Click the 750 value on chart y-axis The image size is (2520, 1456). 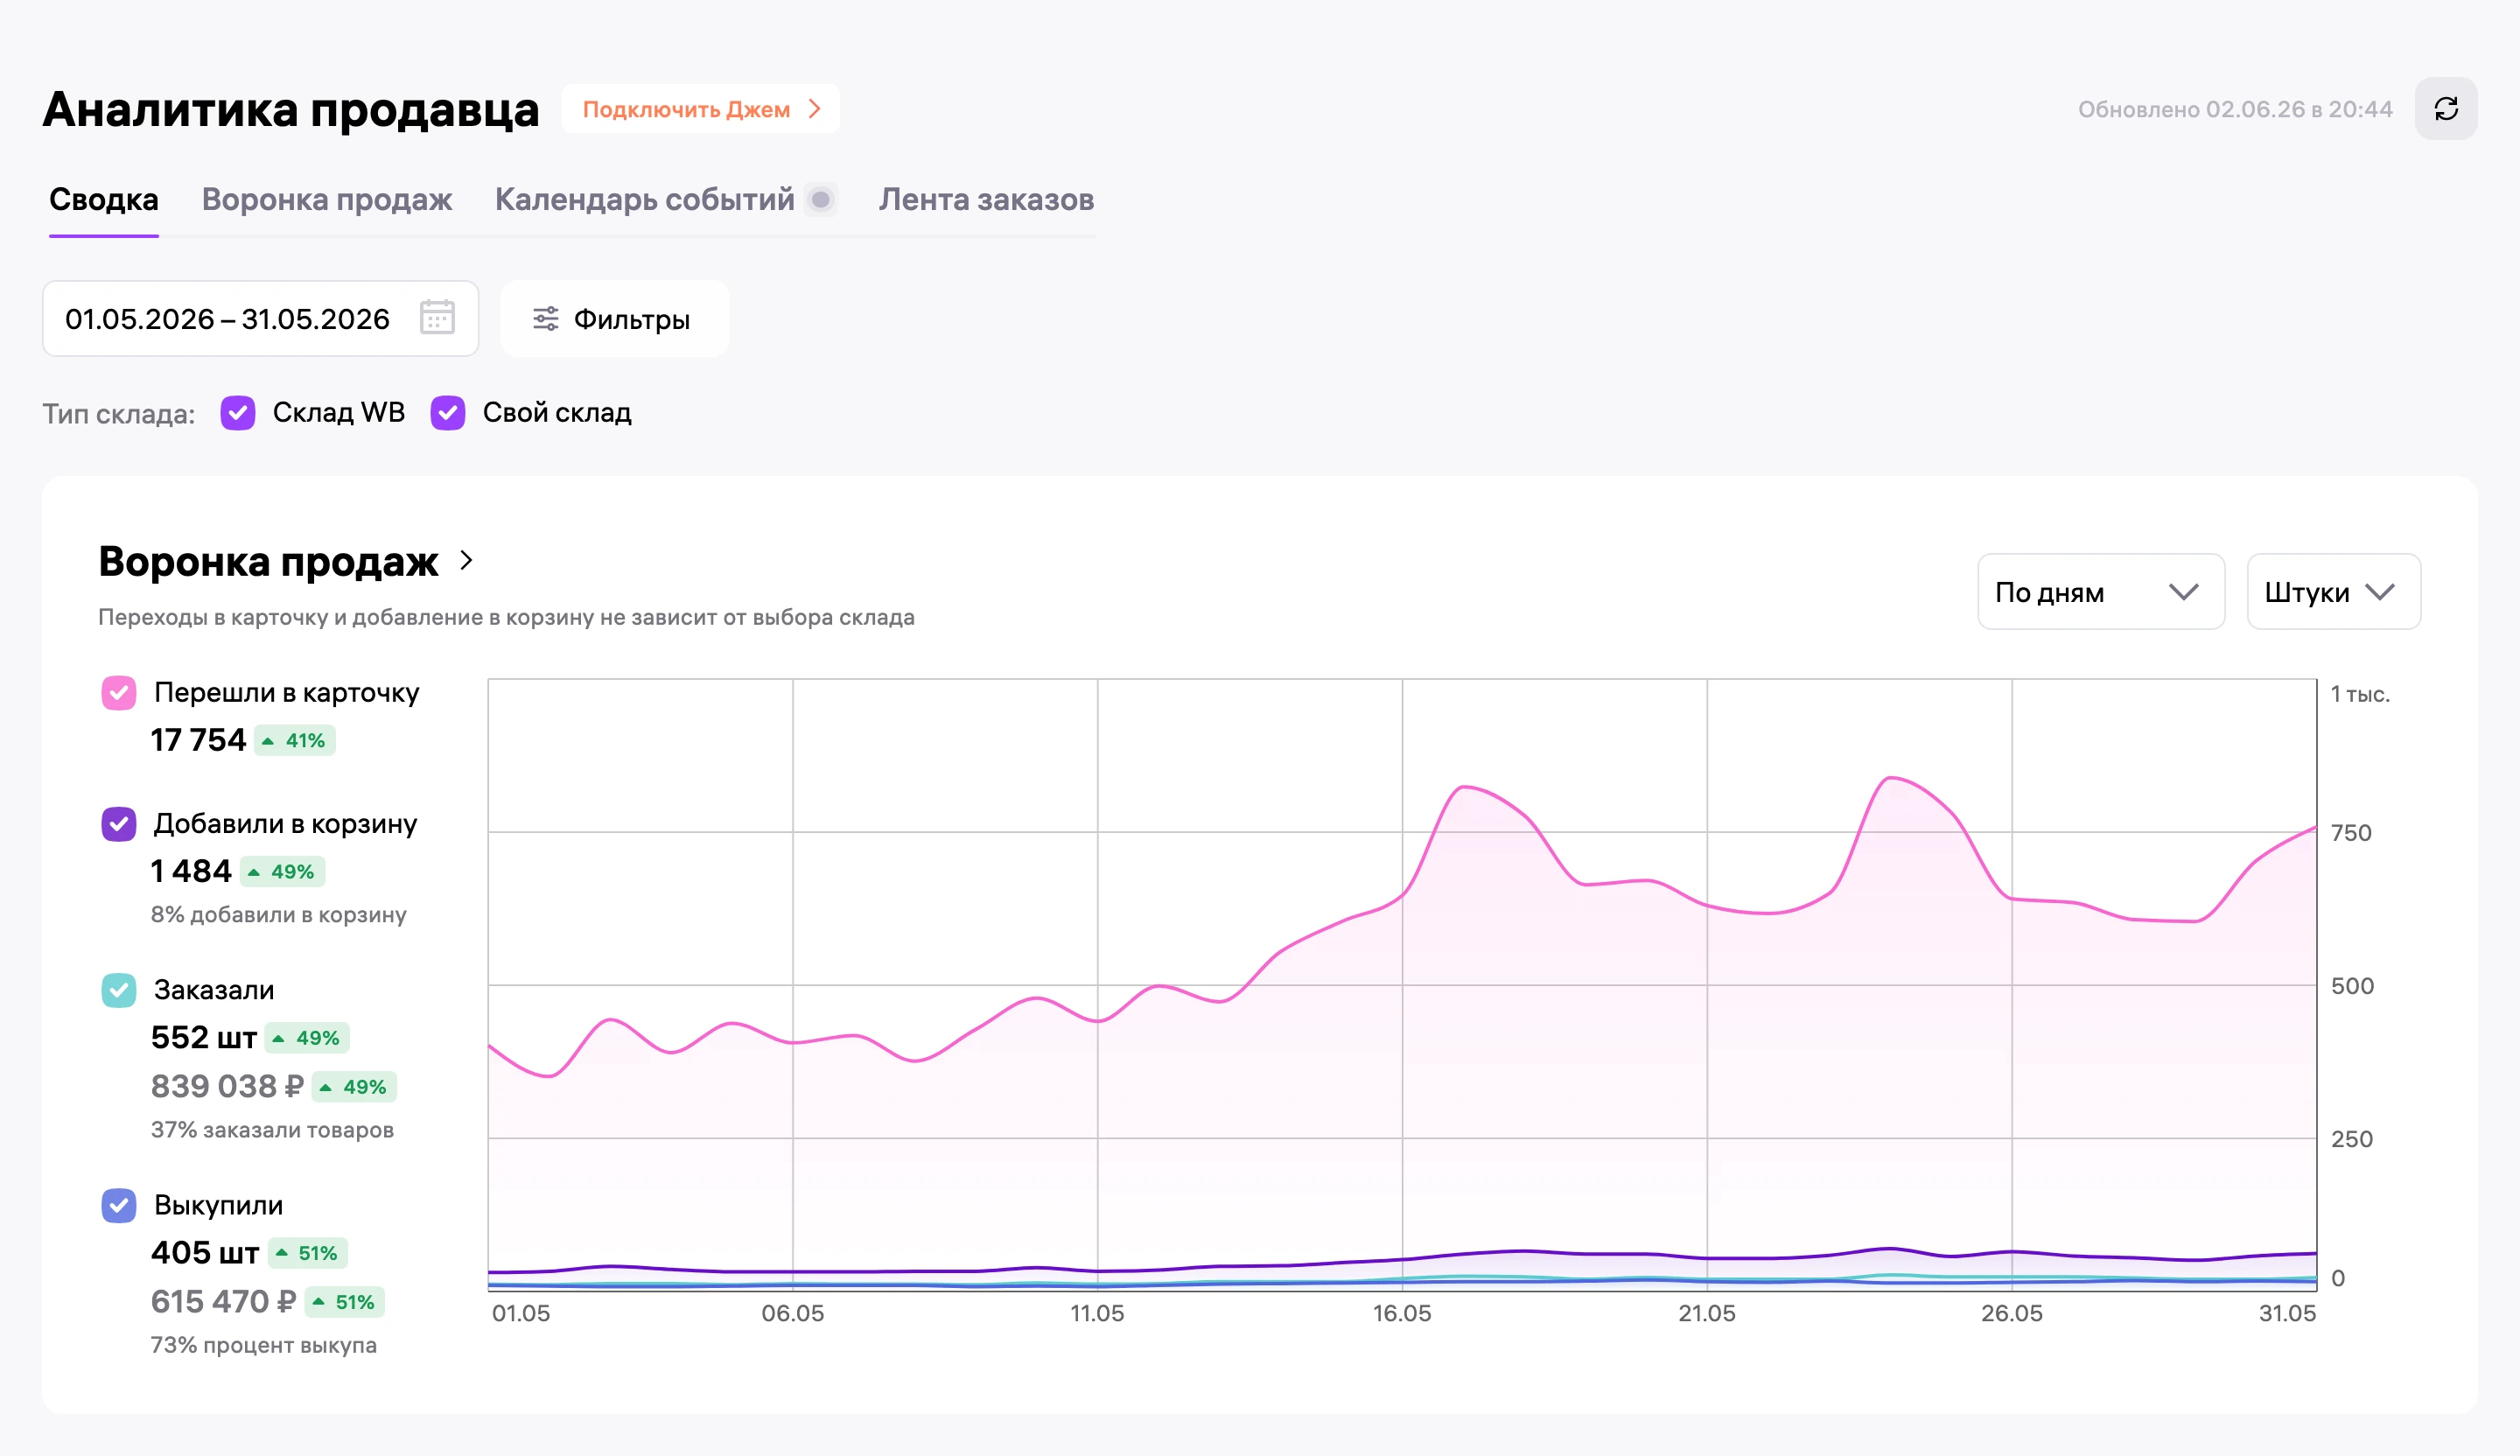pos(2351,833)
